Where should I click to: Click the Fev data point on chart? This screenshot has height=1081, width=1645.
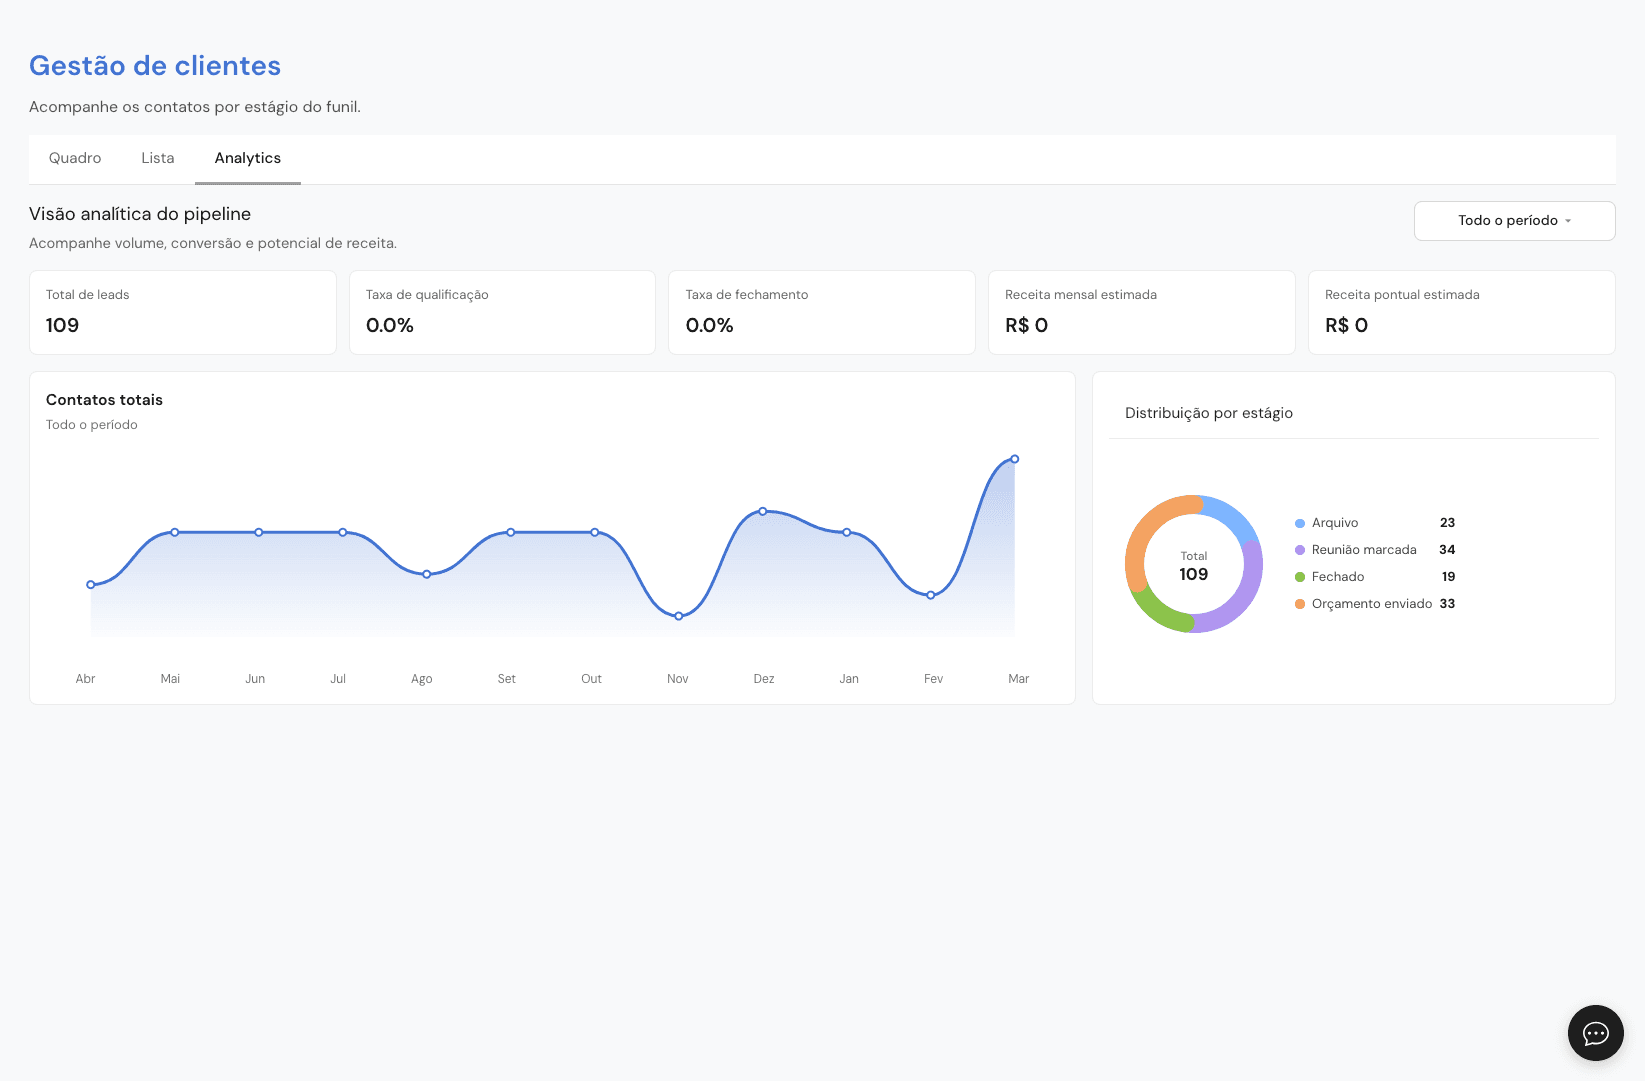click(x=931, y=595)
